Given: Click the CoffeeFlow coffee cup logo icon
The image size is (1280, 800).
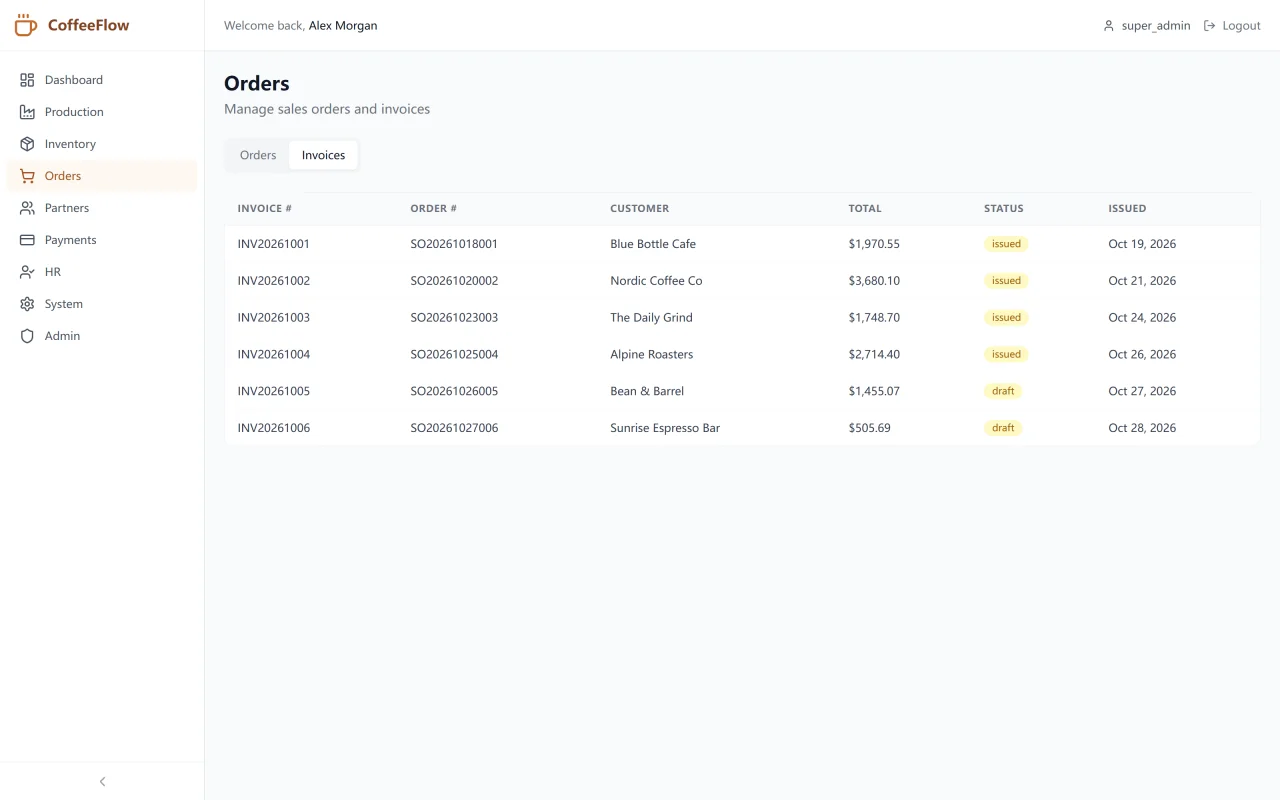Looking at the screenshot, I should [25, 25].
